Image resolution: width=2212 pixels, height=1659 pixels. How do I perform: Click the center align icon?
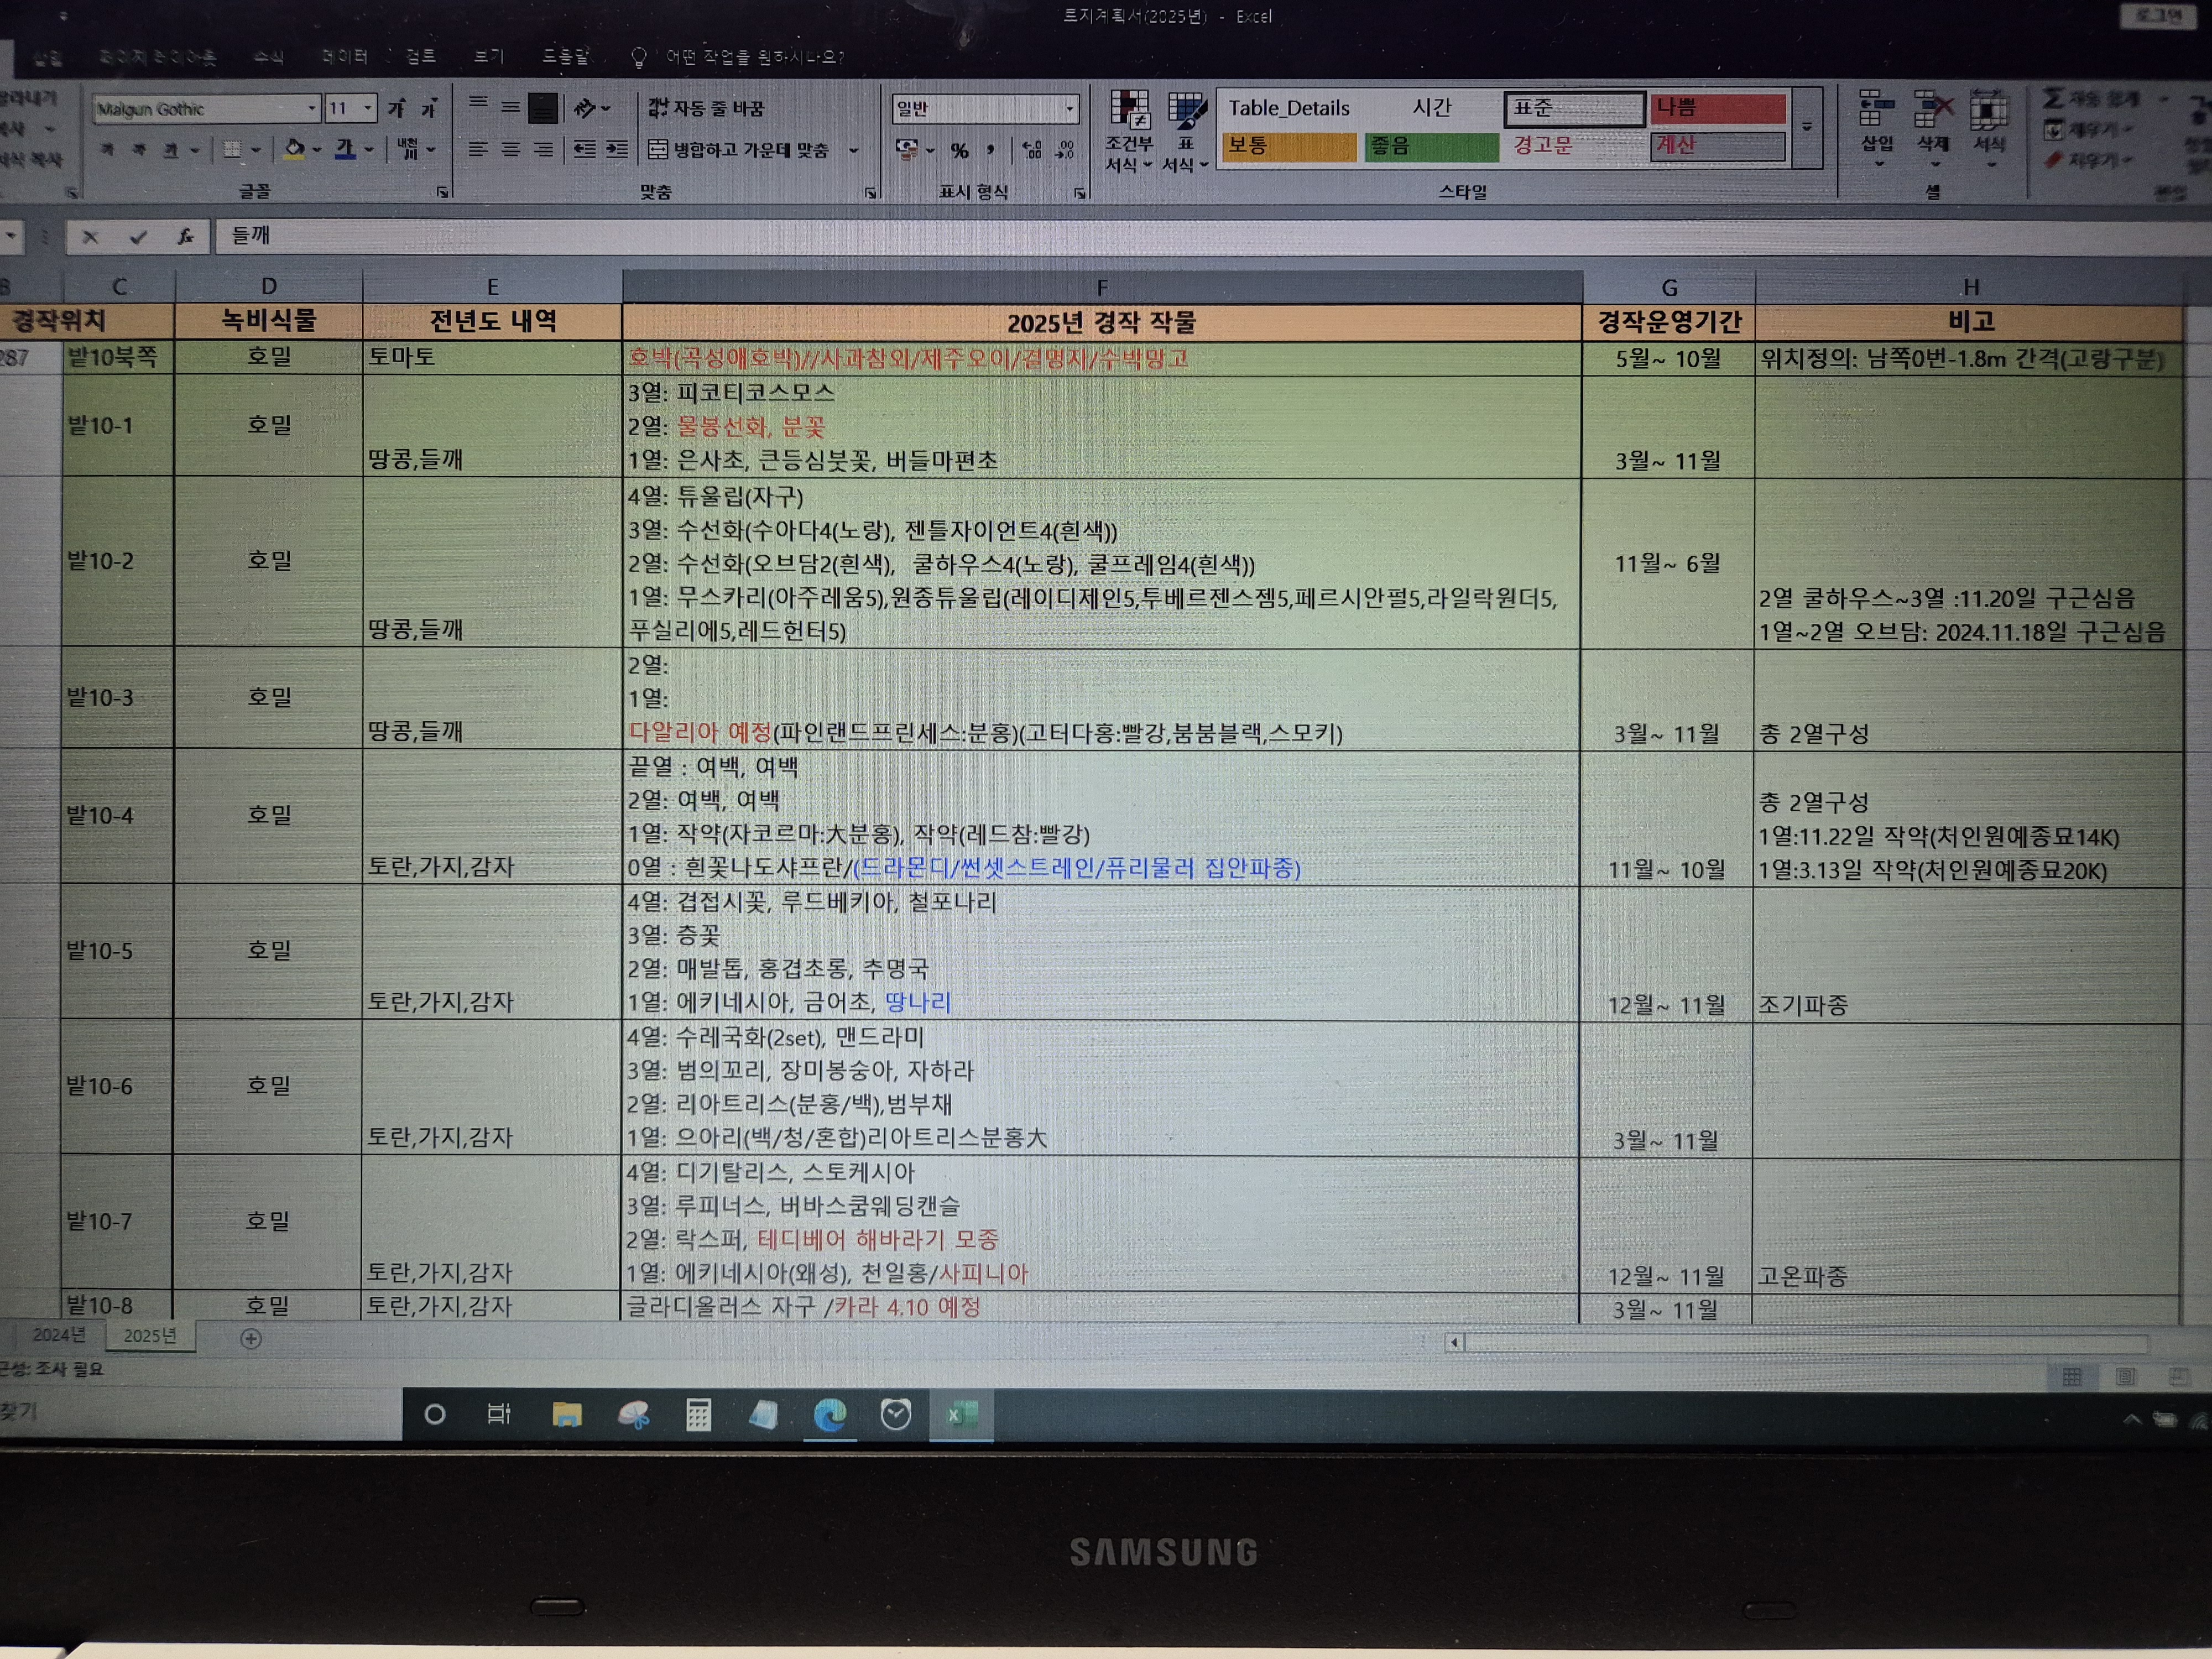(511, 150)
